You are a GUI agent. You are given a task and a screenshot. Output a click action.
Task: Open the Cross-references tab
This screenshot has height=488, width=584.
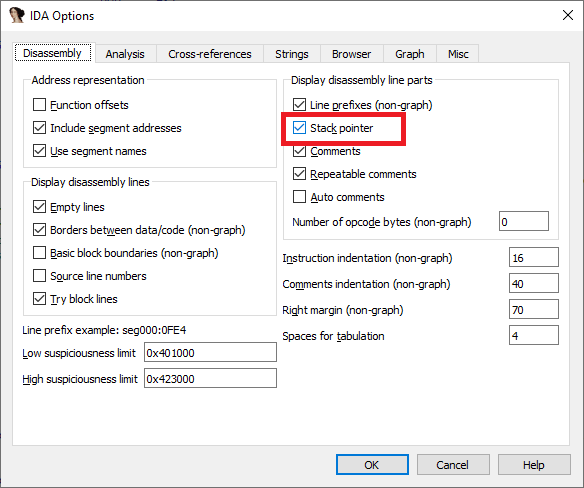tap(210, 54)
